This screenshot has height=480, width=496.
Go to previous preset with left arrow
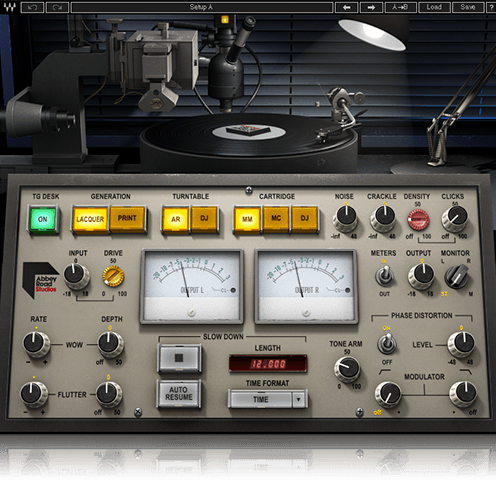coord(346,7)
